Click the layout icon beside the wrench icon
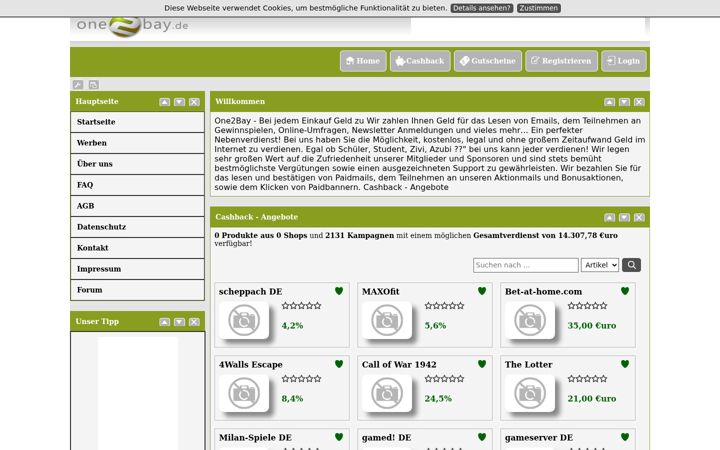Screen dimensions: 720x450 point(94,84)
